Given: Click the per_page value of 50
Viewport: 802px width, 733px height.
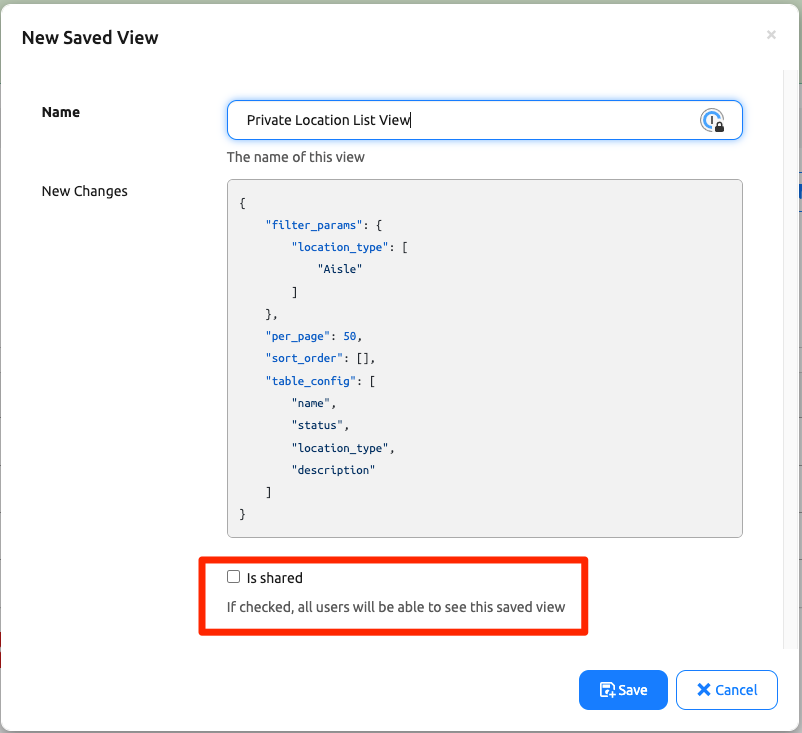Looking at the screenshot, I should (x=350, y=335).
